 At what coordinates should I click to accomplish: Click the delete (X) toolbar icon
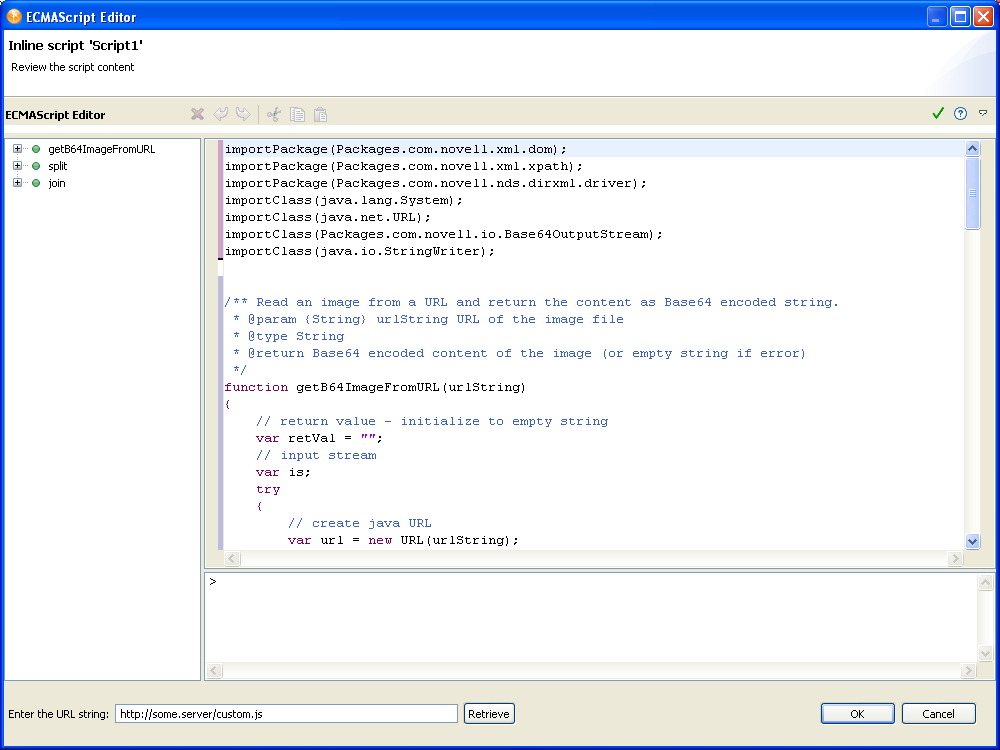pos(198,114)
